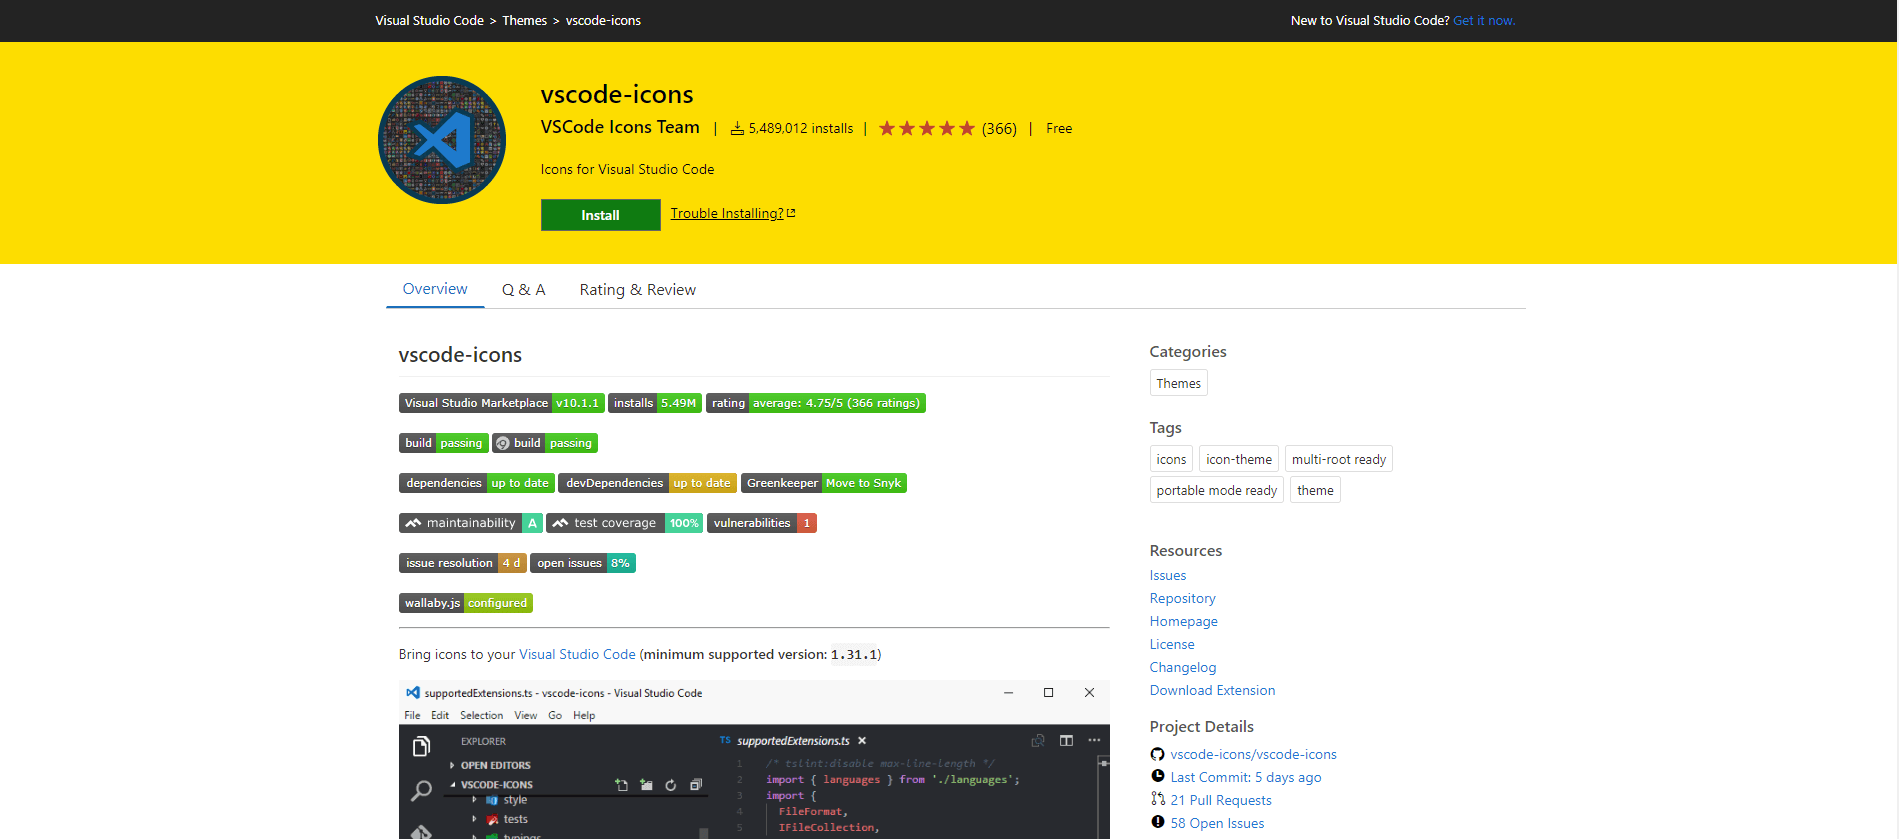The image size is (1899, 839).
Task: Open the Go menu in the preview
Action: [555, 715]
